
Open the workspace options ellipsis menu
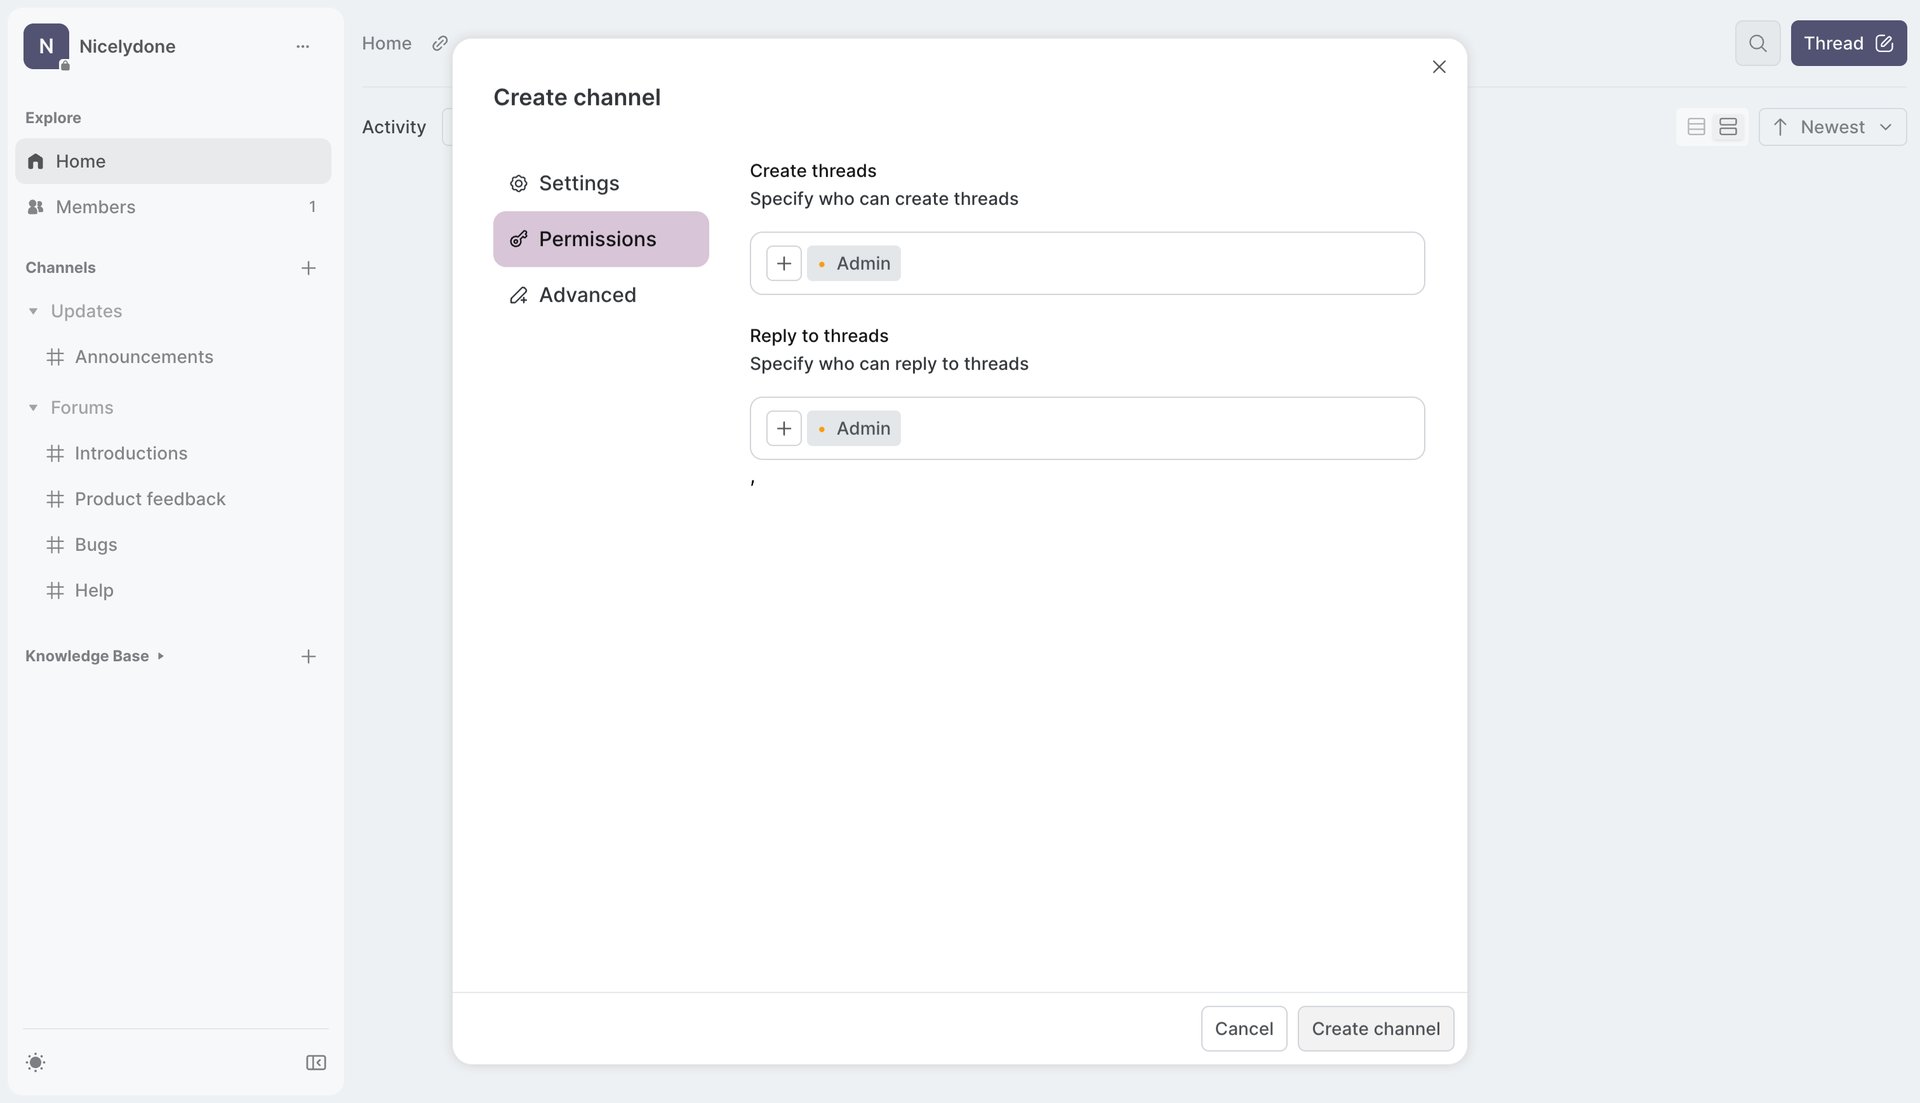click(x=303, y=46)
